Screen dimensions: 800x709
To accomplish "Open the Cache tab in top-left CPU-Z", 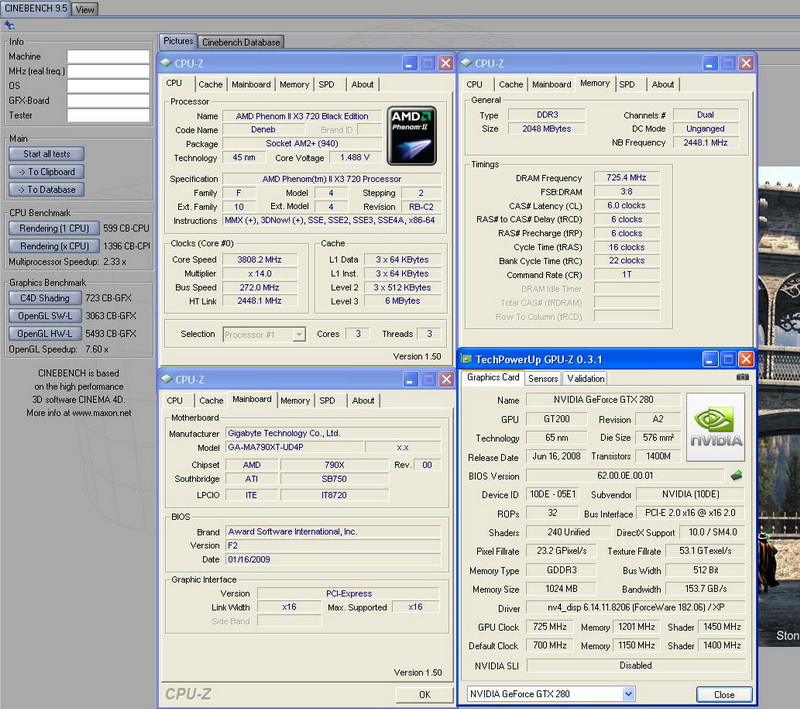I will [x=210, y=85].
